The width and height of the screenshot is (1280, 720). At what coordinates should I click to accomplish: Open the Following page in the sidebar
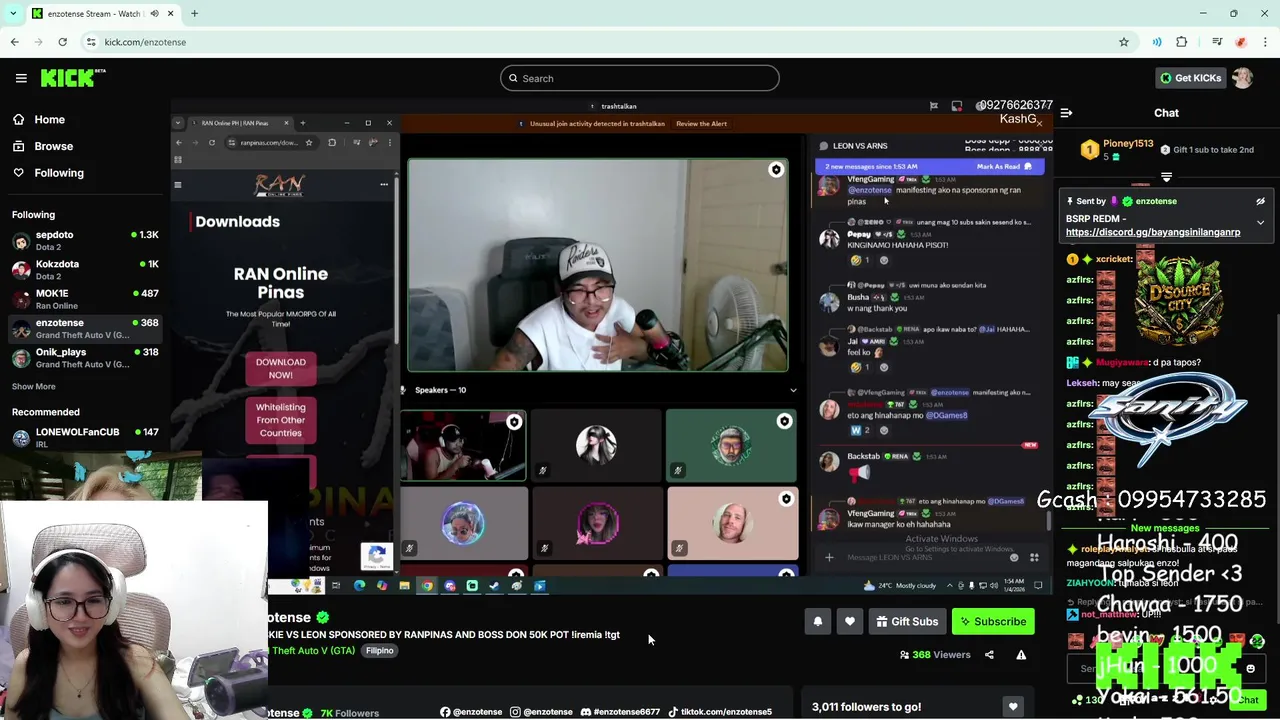(x=59, y=173)
